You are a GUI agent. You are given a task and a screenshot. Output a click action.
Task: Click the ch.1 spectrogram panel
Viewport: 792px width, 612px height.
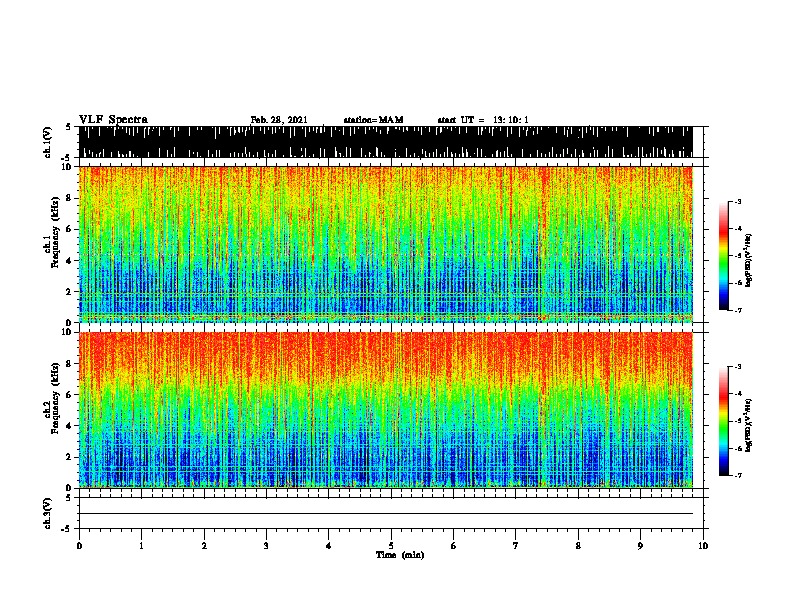[385, 244]
